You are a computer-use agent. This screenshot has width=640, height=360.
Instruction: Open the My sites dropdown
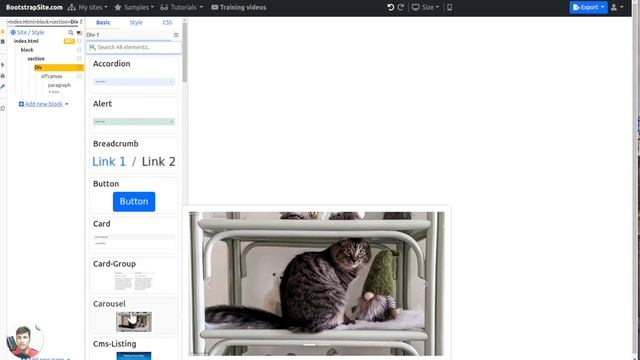coord(88,7)
